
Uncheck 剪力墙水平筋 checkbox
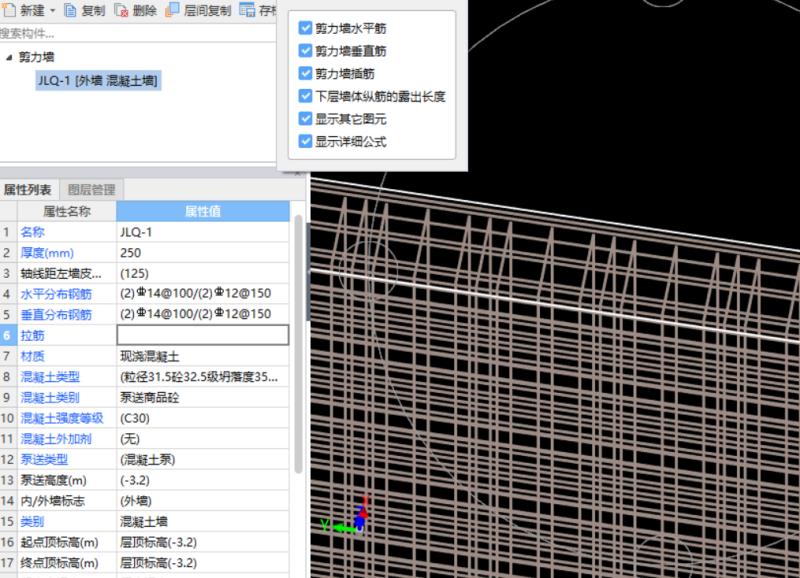pos(305,28)
